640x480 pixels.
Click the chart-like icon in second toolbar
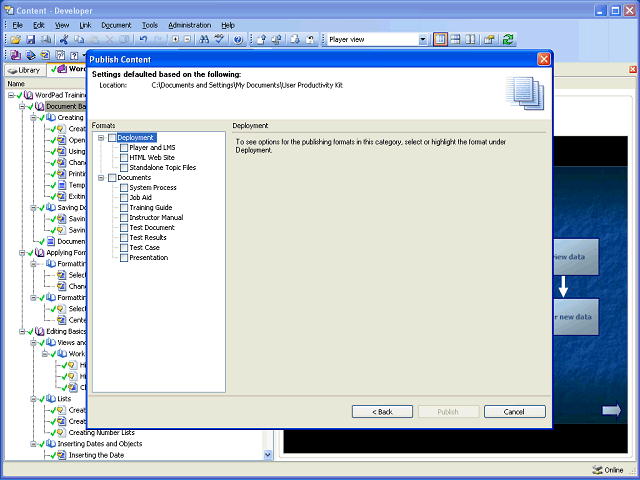tap(60, 55)
